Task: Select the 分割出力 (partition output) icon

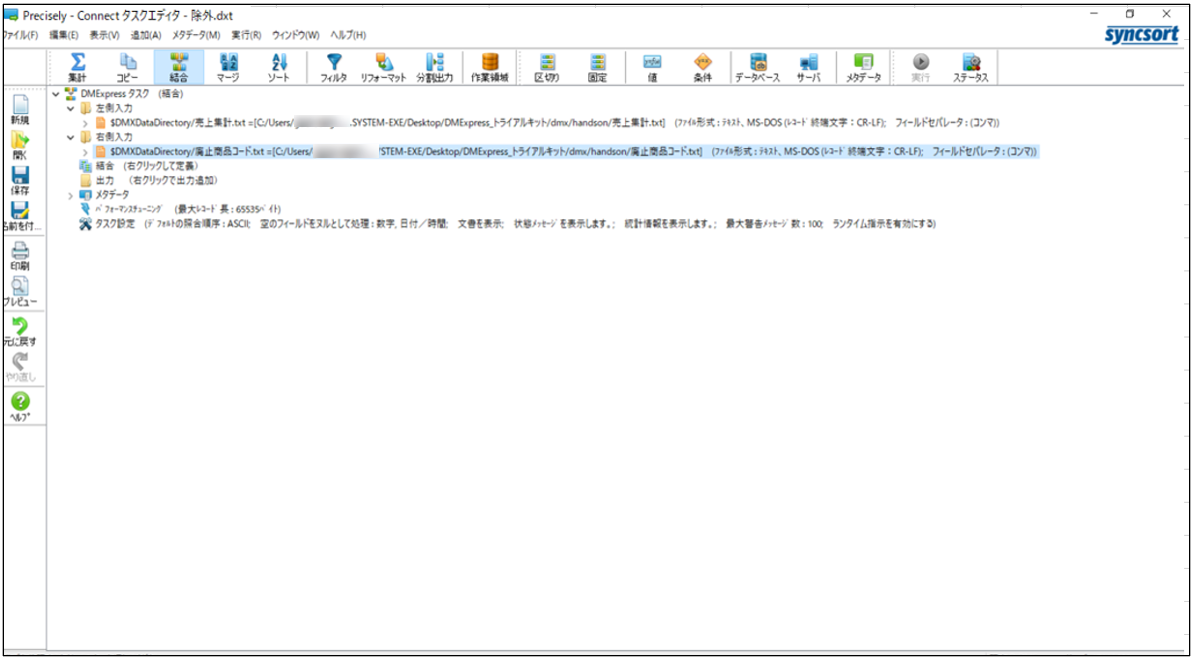Action: pyautogui.click(x=435, y=67)
